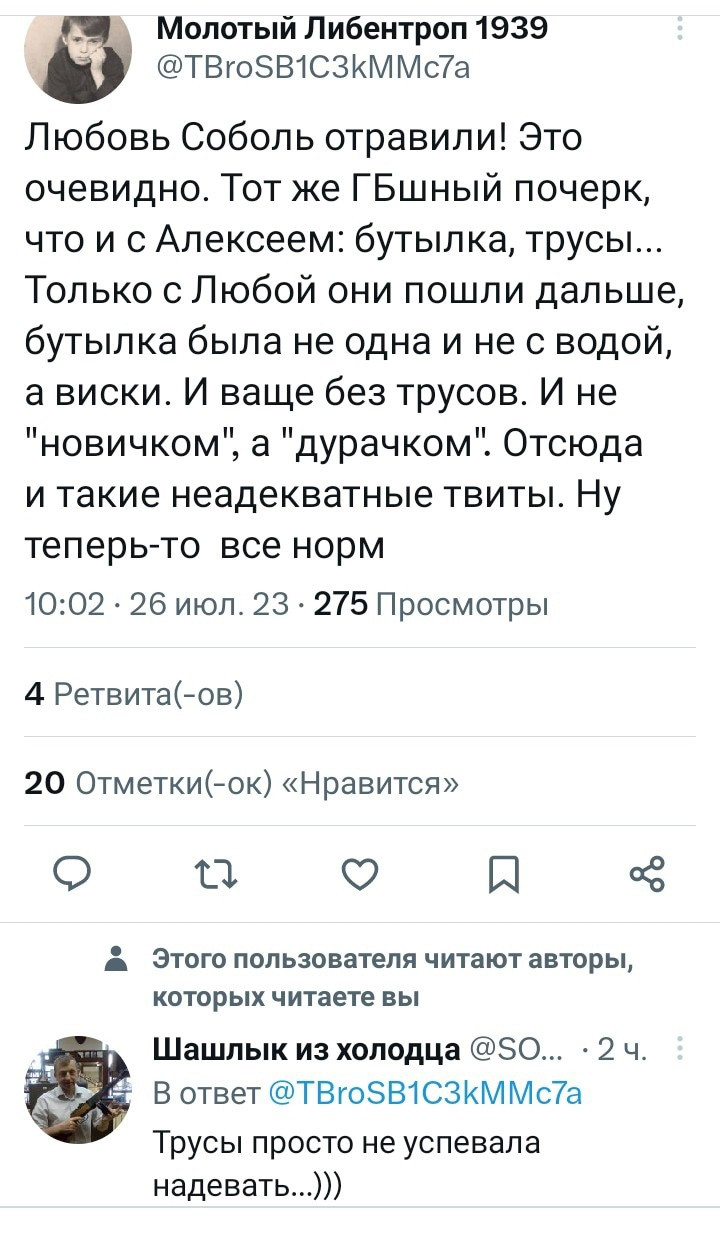720x1235 pixels.
Task: View the list of 4 Ретвита(-ов)
Action: [133, 693]
